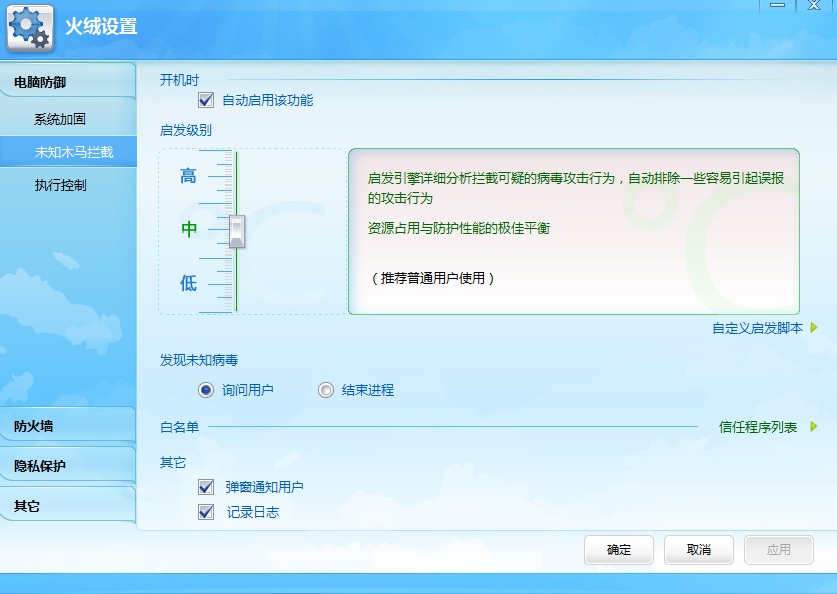The image size is (837, 594).
Task: Disable the 记录日志 checkbox
Action: [206, 512]
